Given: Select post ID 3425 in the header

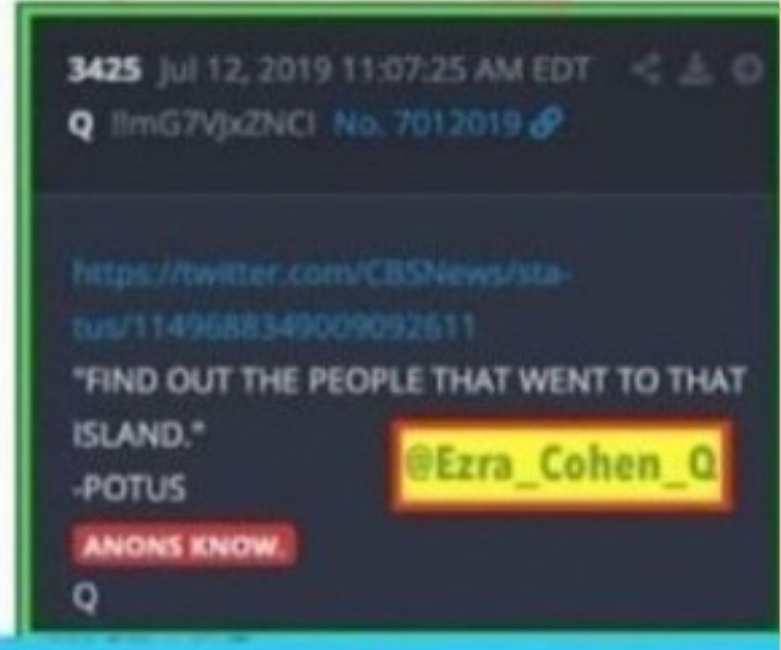Looking at the screenshot, I should 104,69.
